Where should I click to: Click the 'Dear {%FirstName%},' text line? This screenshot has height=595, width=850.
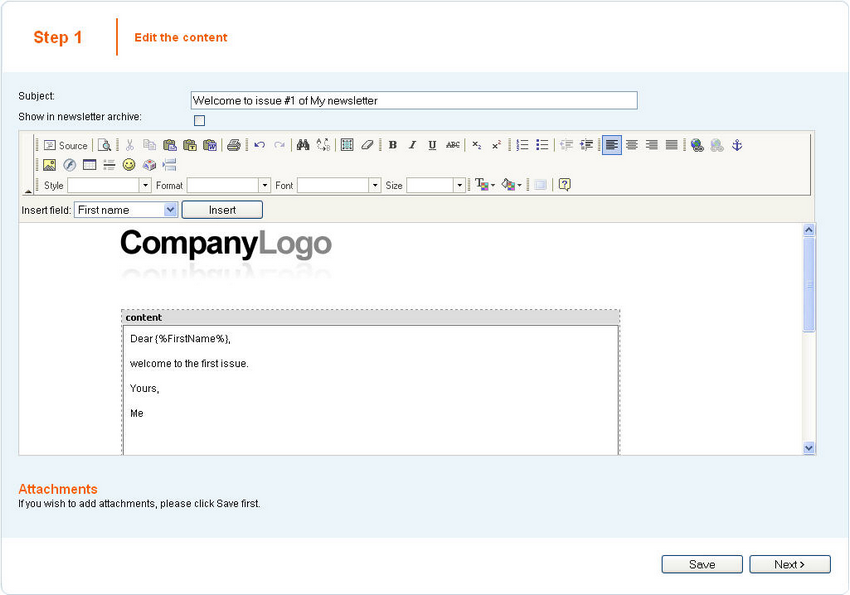pos(181,339)
